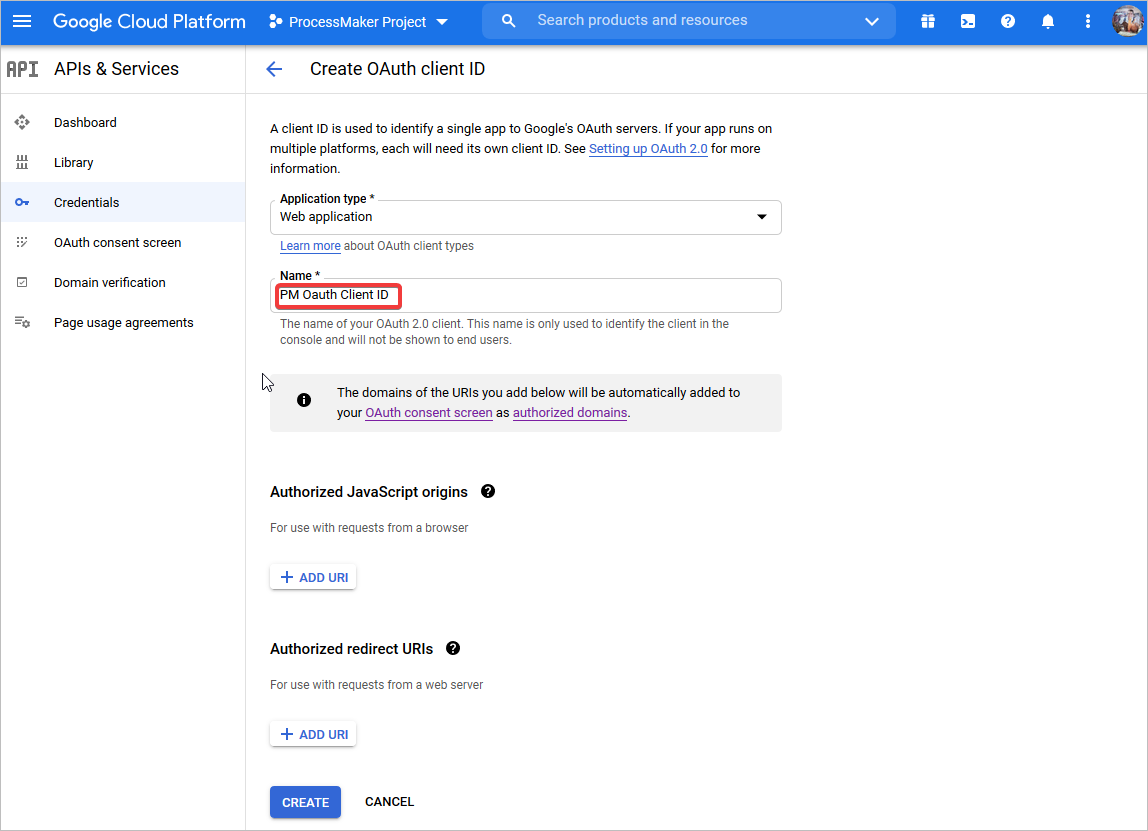Expand the search bar dropdown arrow
Screen dimensions: 1148x831
tap(871, 21)
